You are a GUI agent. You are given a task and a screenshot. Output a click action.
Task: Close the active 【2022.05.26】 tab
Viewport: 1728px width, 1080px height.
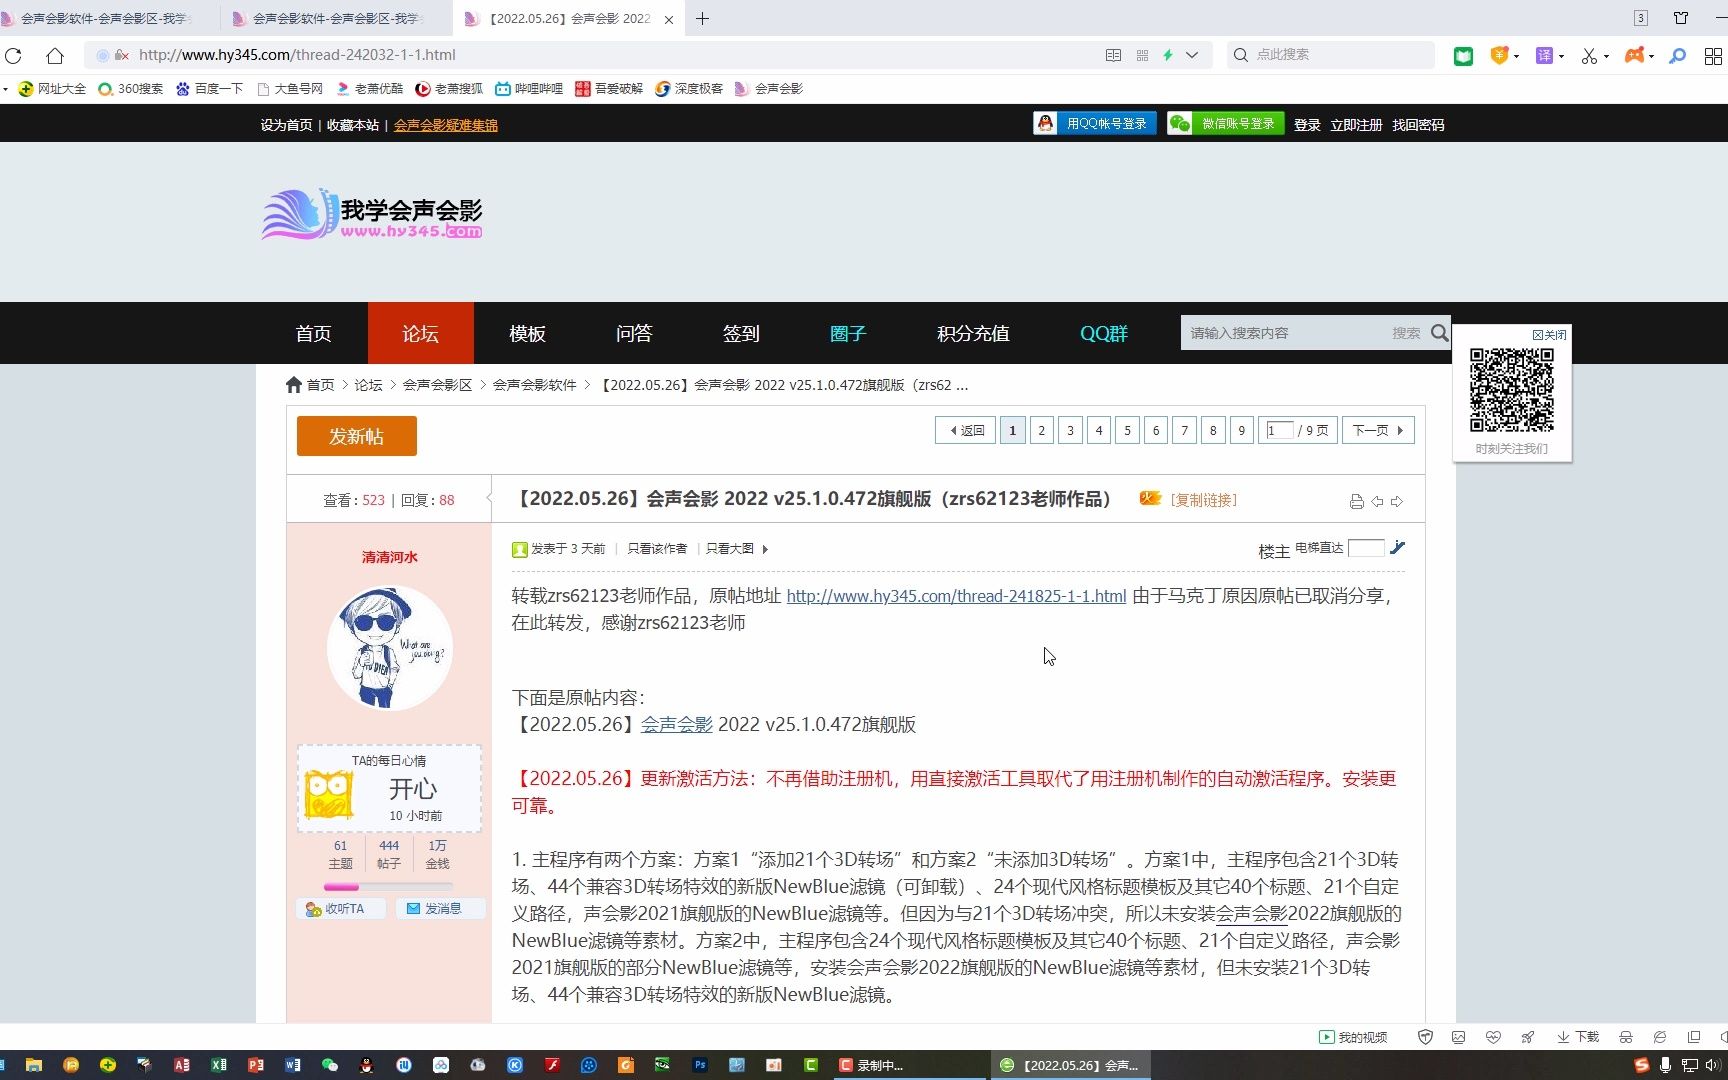click(669, 19)
